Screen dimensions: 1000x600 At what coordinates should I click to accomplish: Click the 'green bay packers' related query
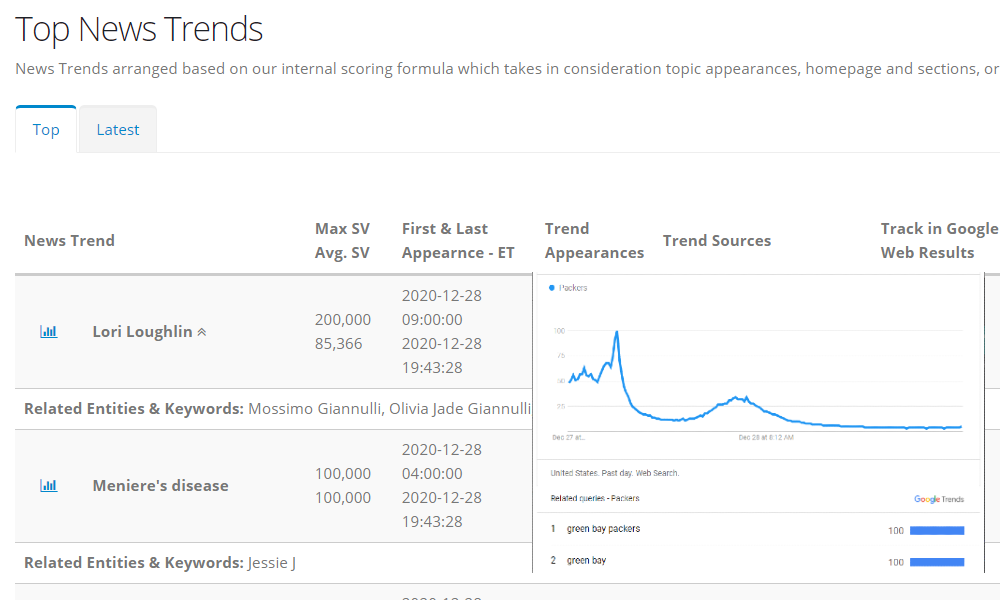603,529
